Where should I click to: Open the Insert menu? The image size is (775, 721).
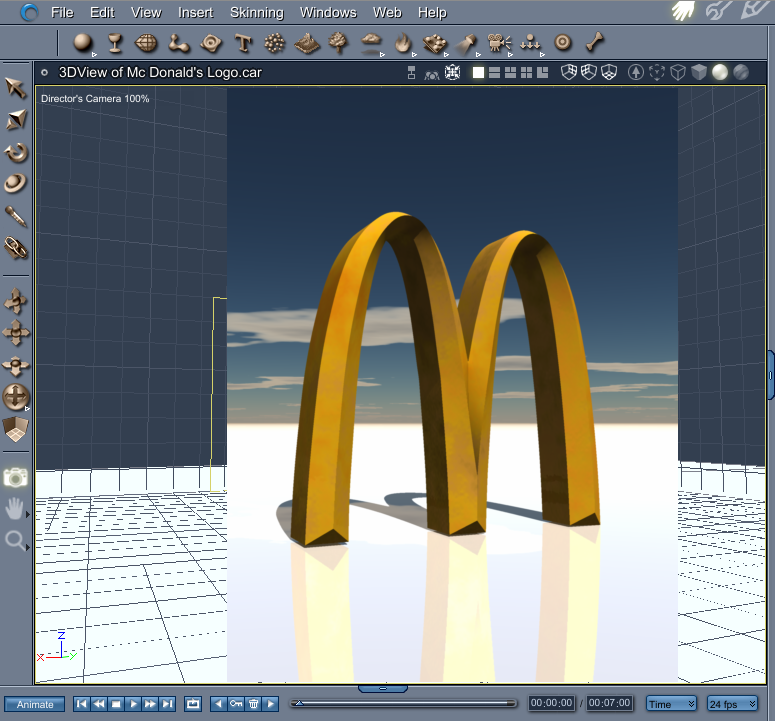196,12
